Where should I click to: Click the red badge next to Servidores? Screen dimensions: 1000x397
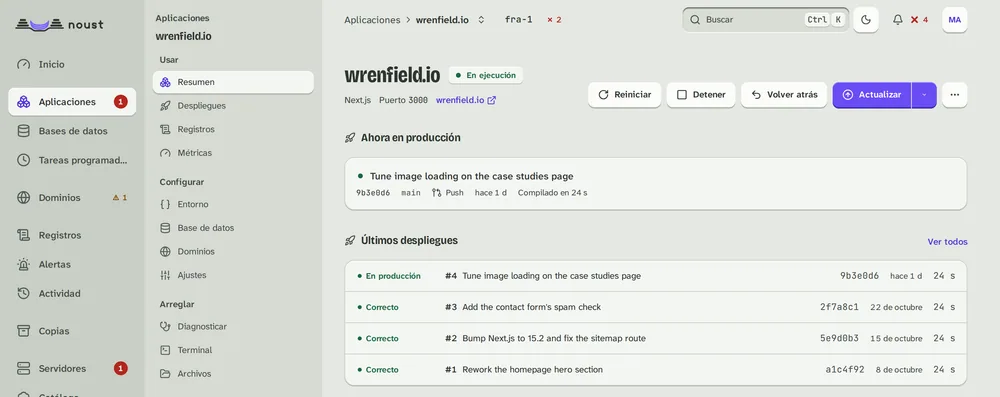pyautogui.click(x=121, y=368)
